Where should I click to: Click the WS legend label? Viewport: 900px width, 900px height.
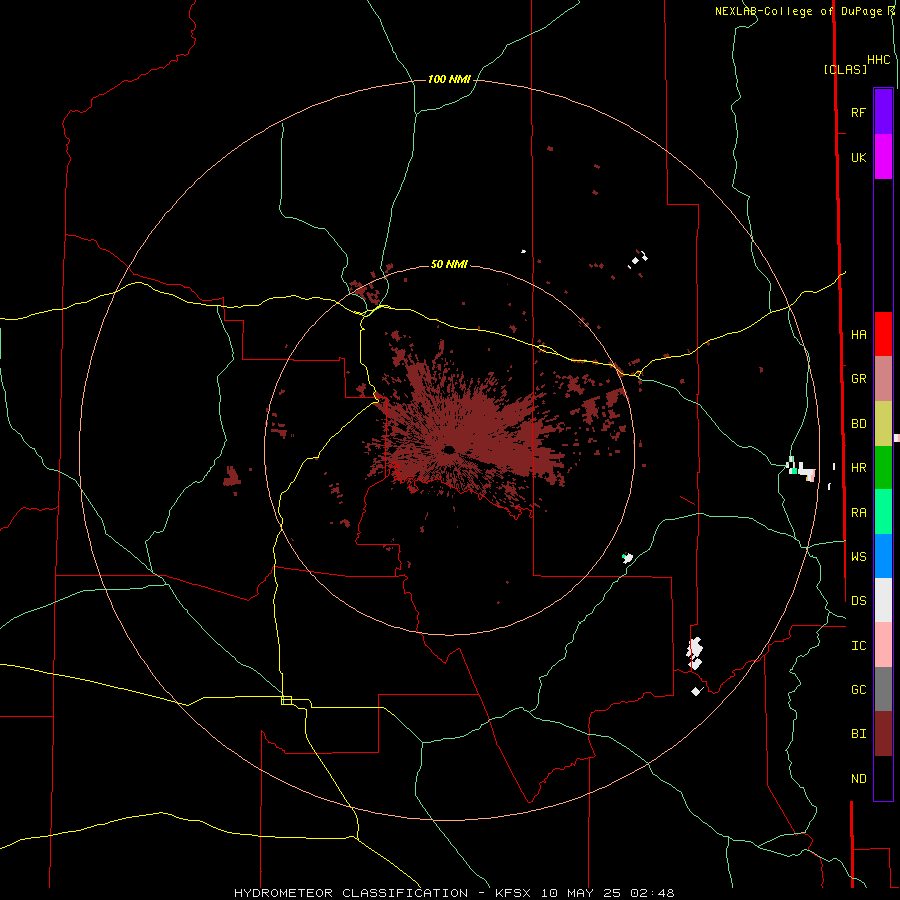point(858,556)
